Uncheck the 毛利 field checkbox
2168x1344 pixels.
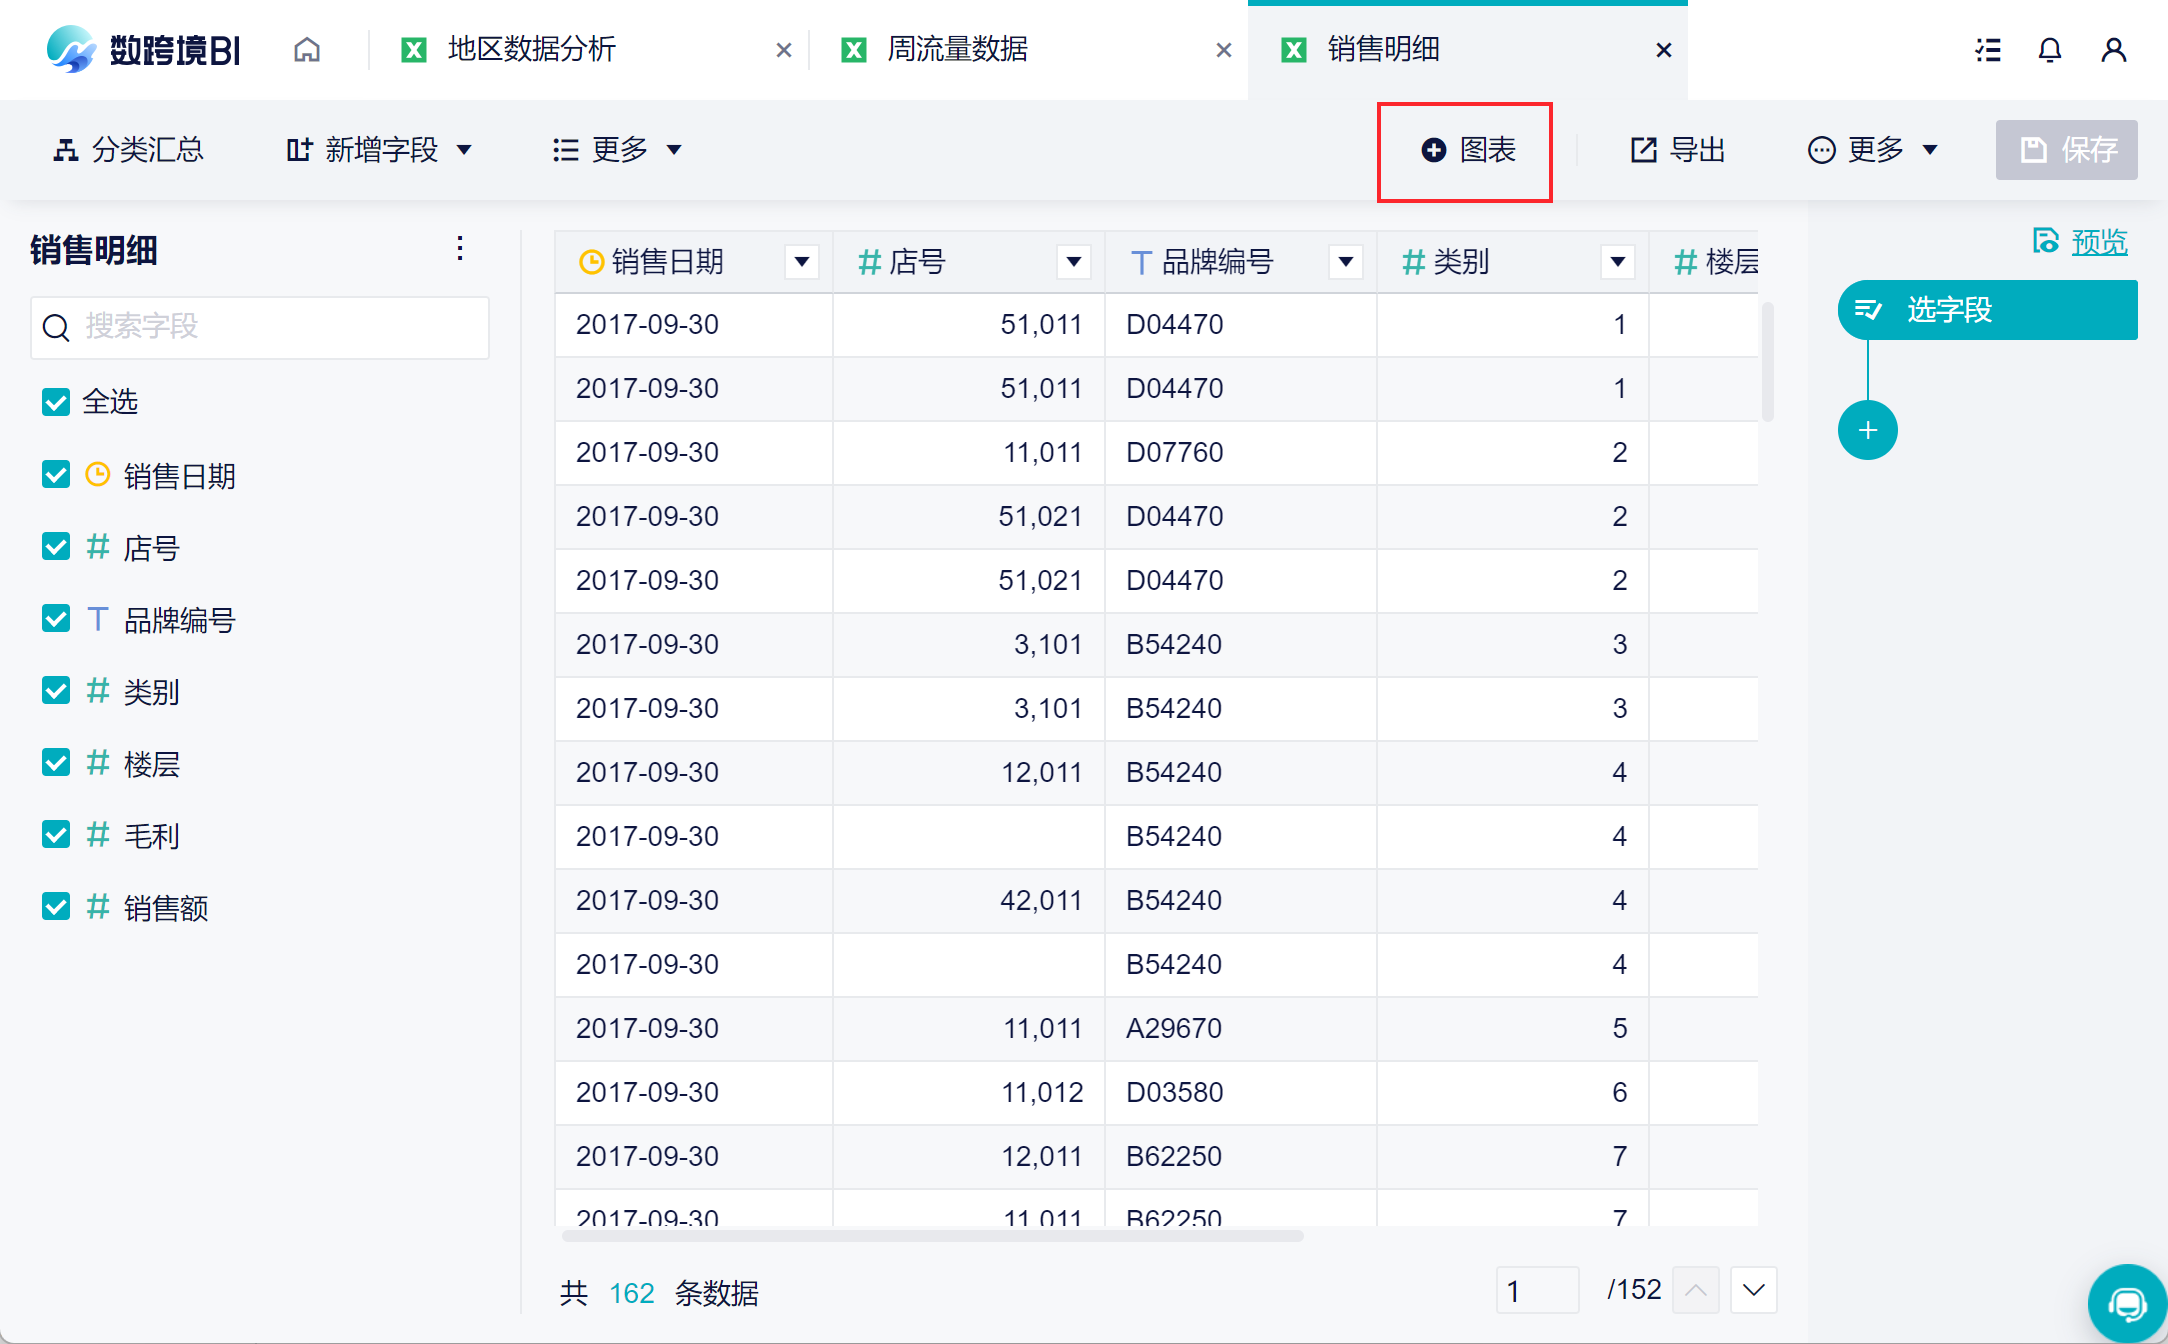tap(56, 834)
